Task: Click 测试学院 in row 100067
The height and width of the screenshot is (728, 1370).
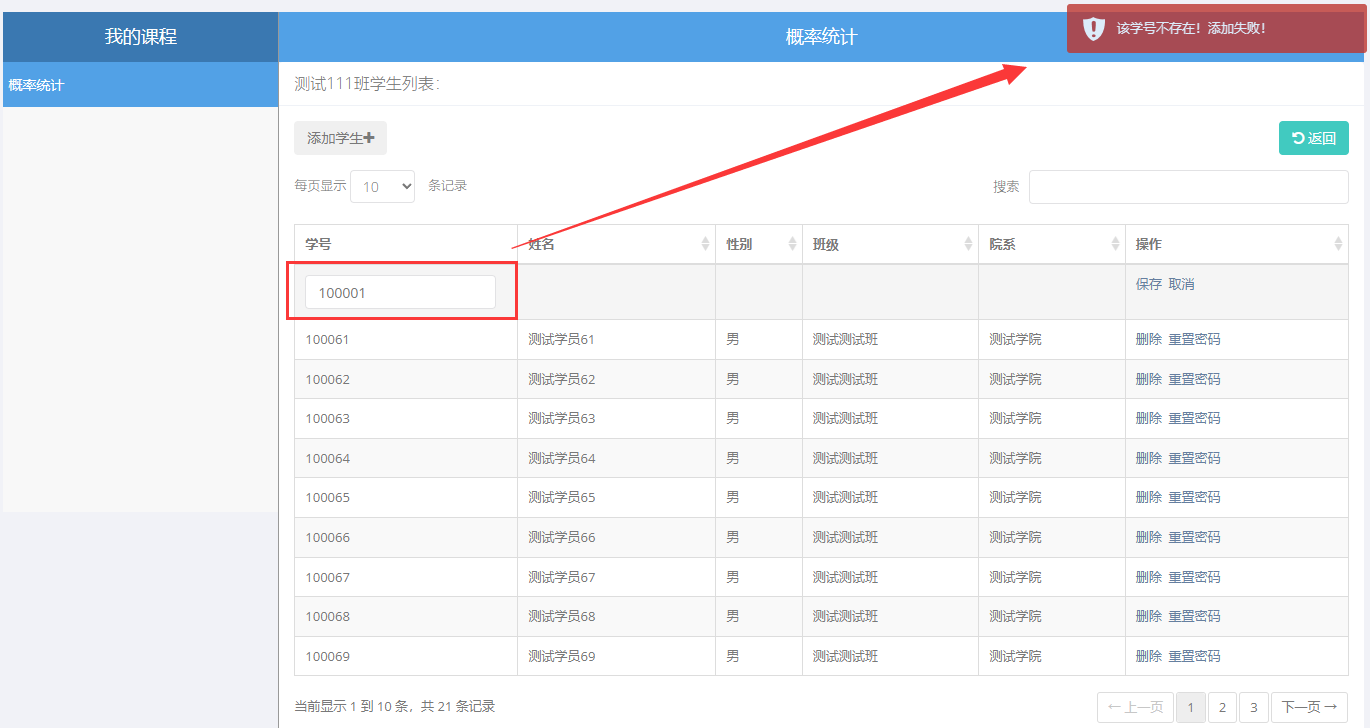Action: point(1016,577)
